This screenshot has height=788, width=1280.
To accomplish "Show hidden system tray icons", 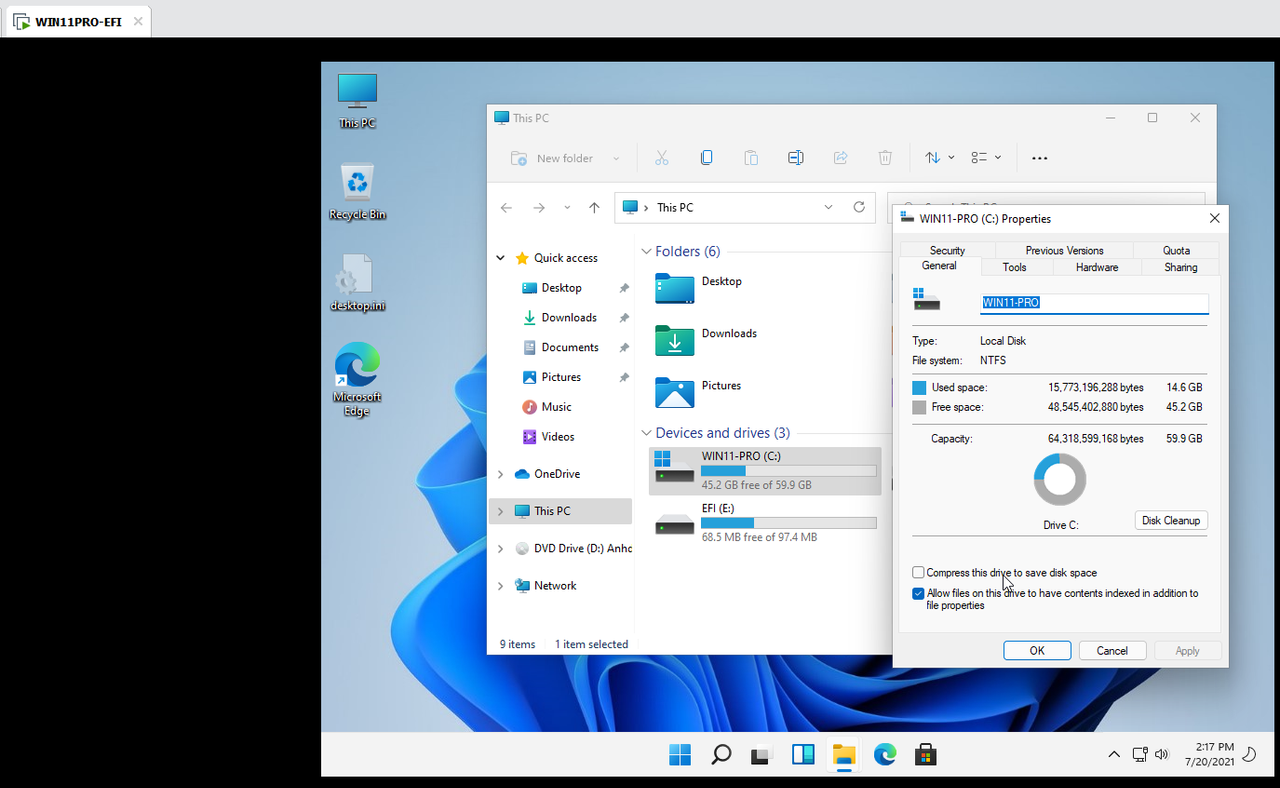I will pos(1114,754).
